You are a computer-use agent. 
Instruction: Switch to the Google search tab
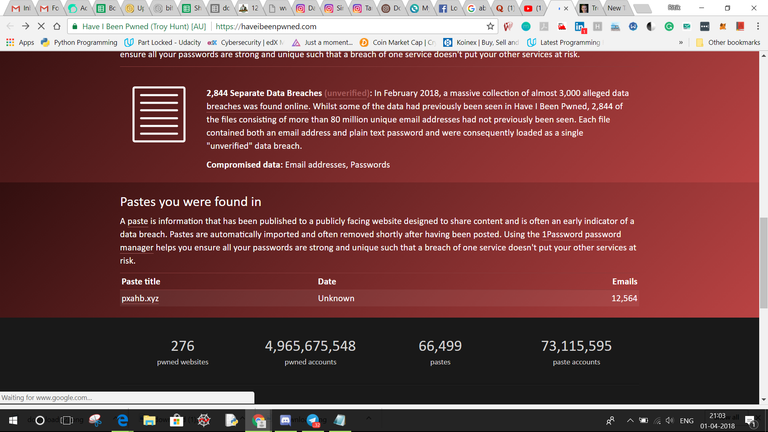point(476,8)
